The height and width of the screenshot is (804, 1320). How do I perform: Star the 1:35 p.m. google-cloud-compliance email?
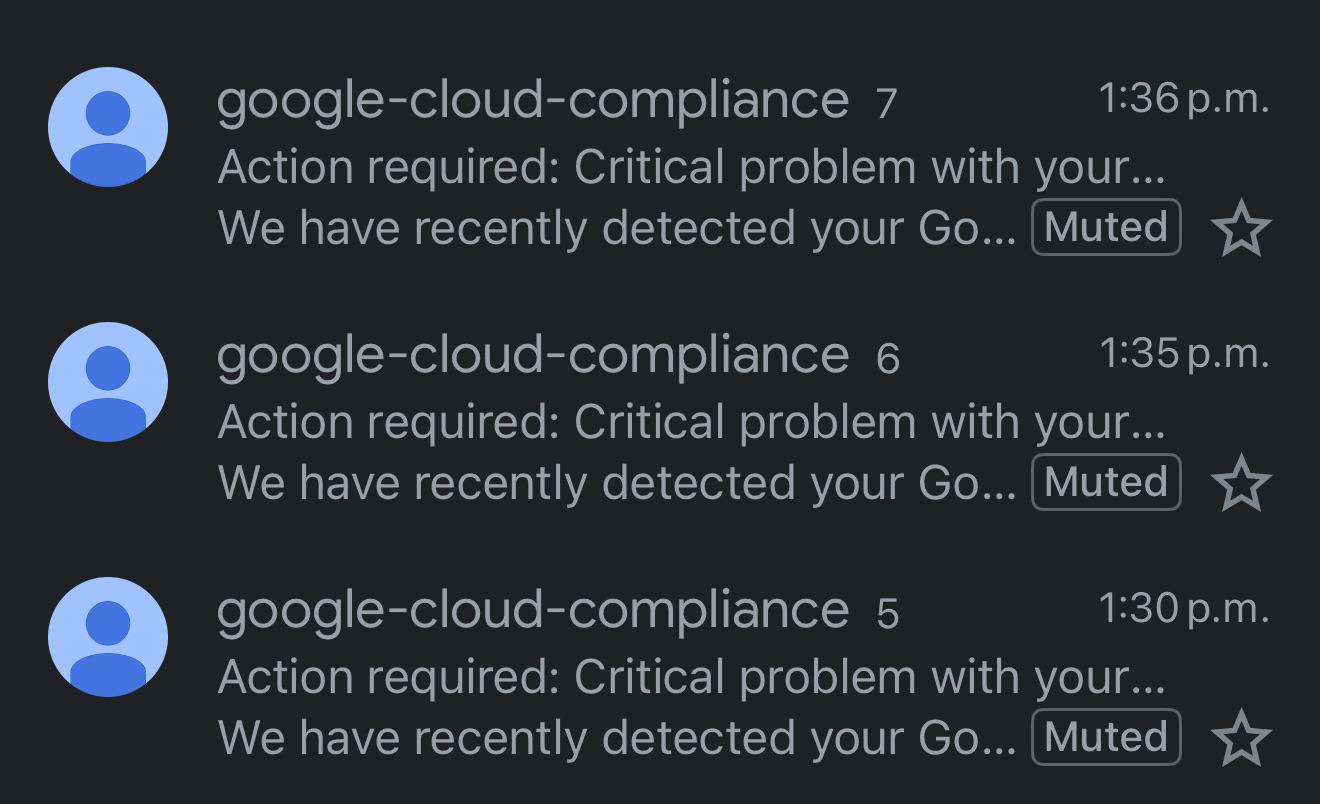pos(1241,484)
